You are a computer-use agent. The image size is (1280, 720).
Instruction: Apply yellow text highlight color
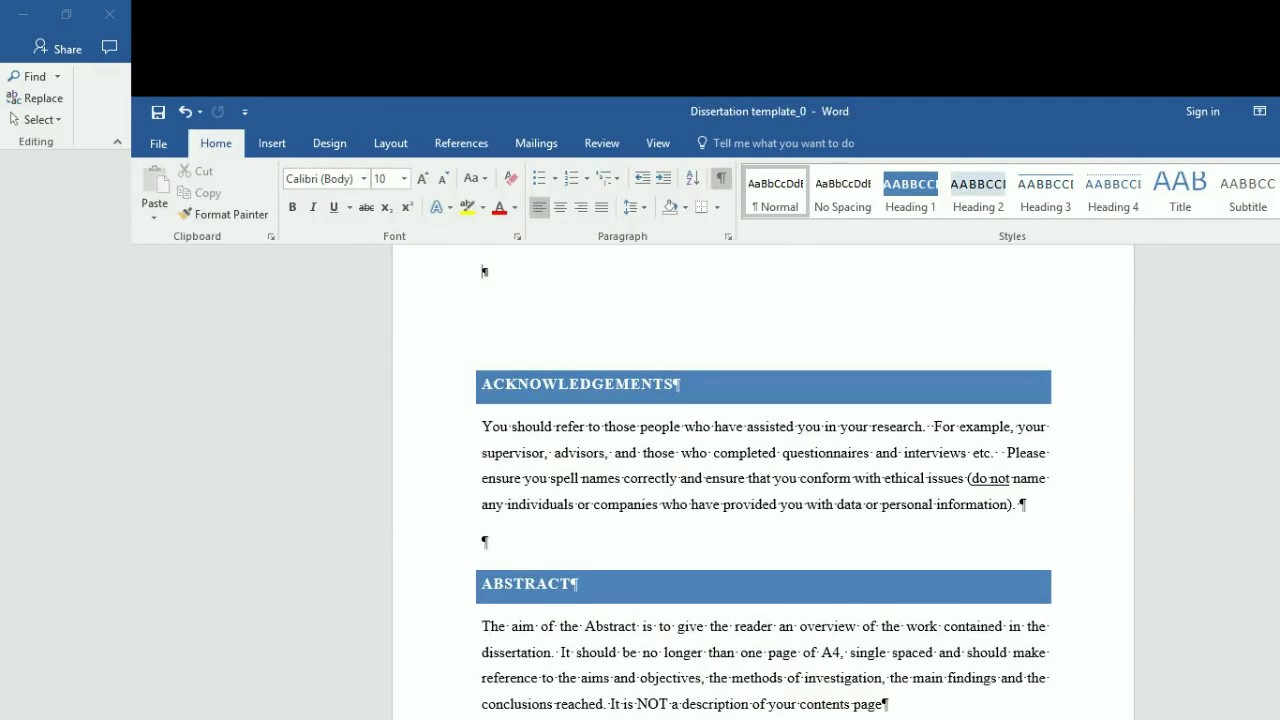coord(467,207)
